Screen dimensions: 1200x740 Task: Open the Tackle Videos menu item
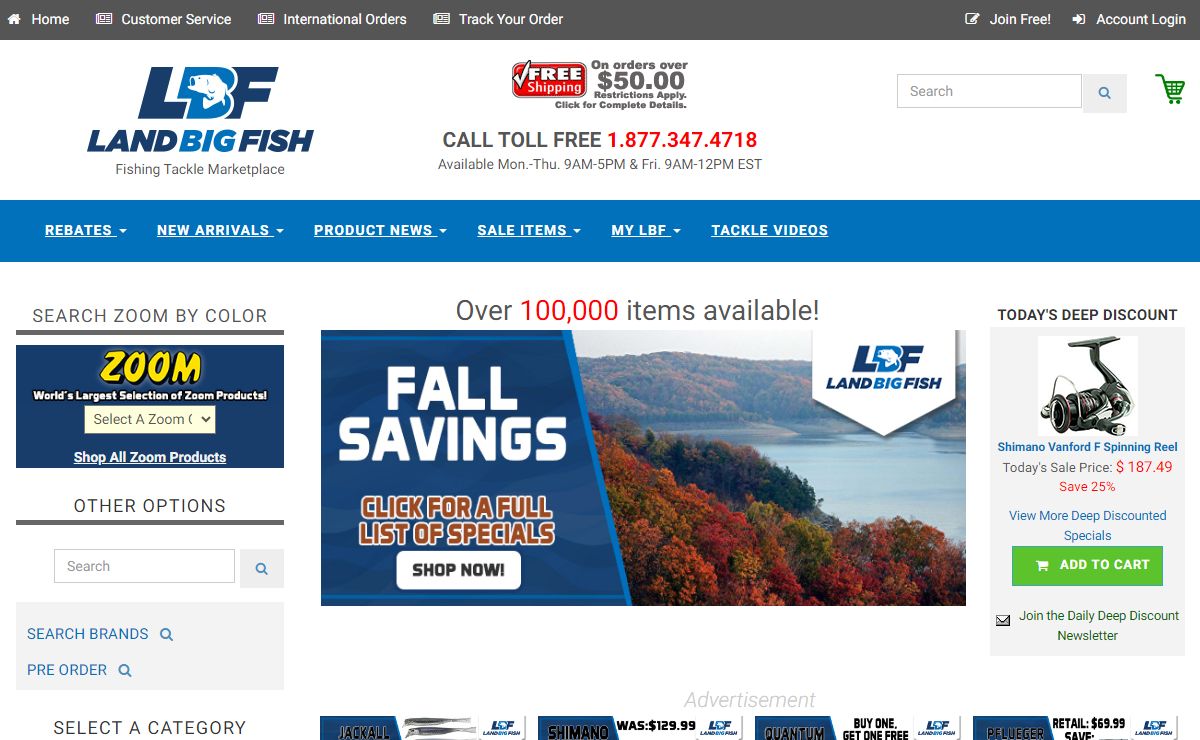(770, 230)
